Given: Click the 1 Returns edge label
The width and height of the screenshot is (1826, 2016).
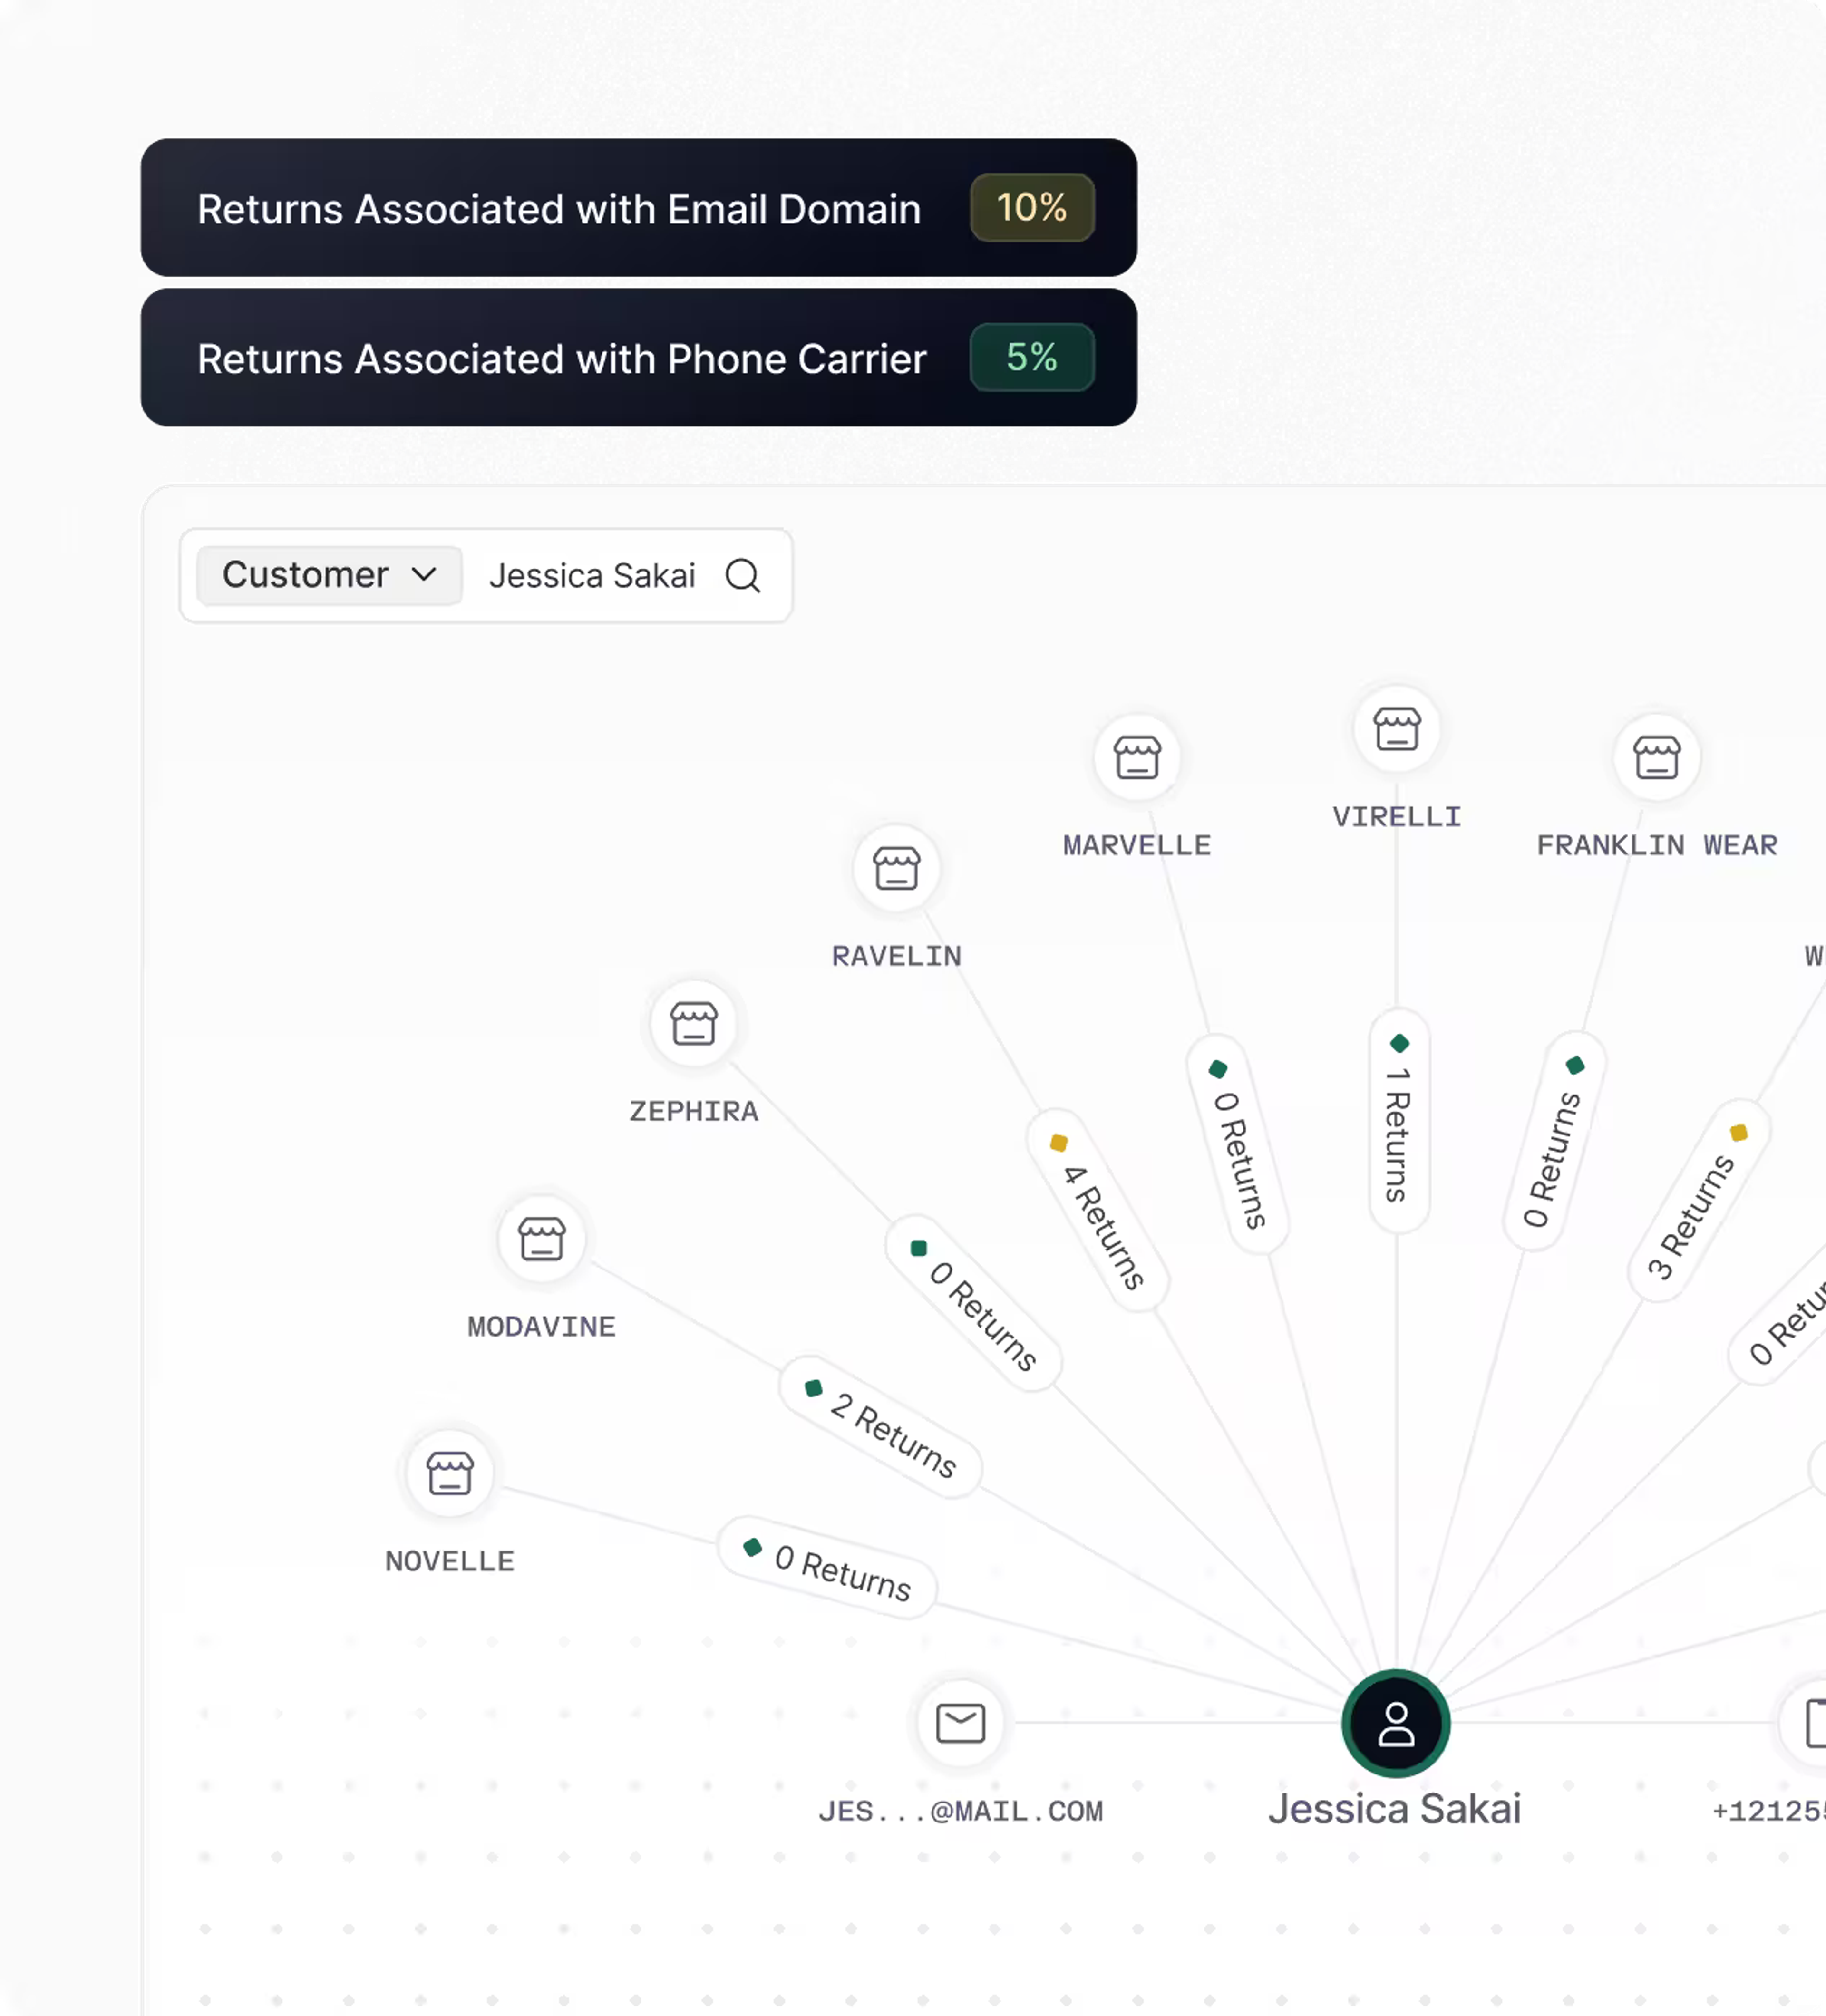Looking at the screenshot, I should click(1398, 1121).
